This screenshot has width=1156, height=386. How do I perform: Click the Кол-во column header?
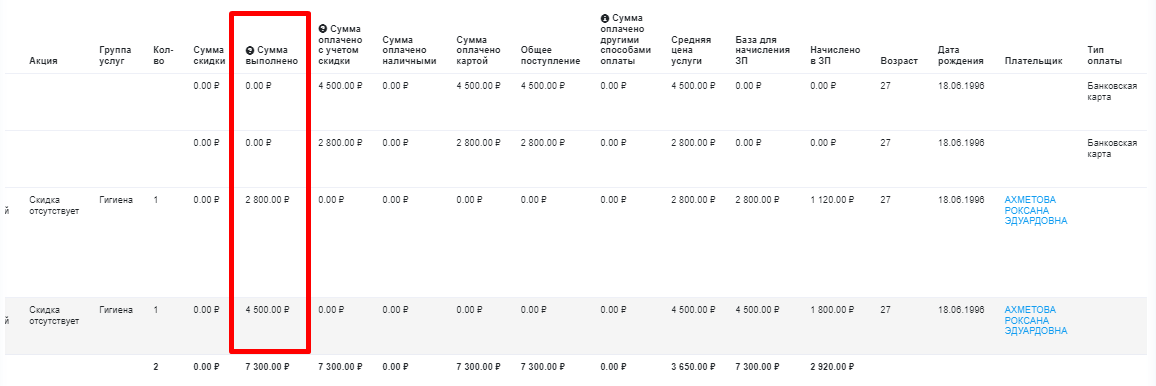(x=163, y=55)
